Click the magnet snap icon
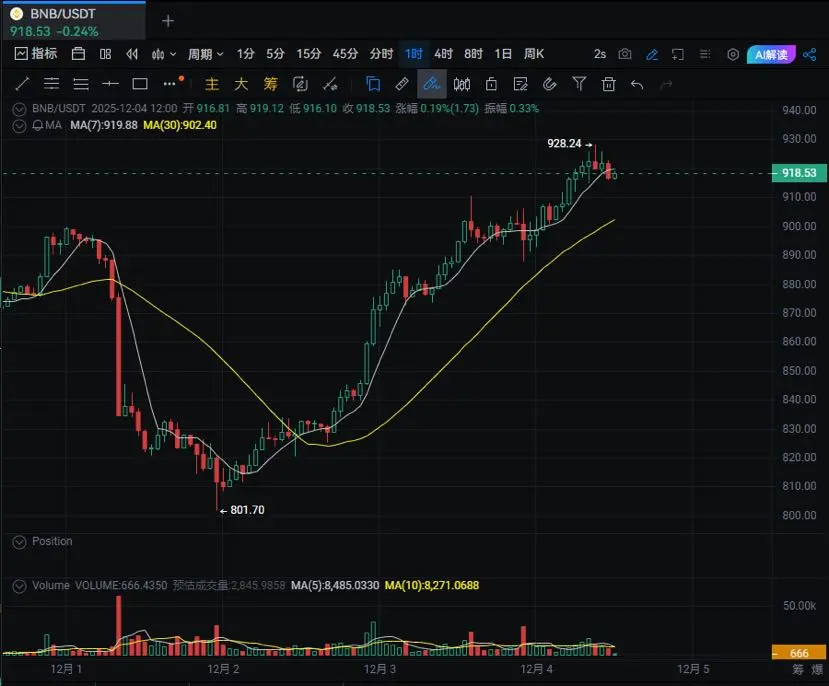829x686 pixels. [x=550, y=84]
